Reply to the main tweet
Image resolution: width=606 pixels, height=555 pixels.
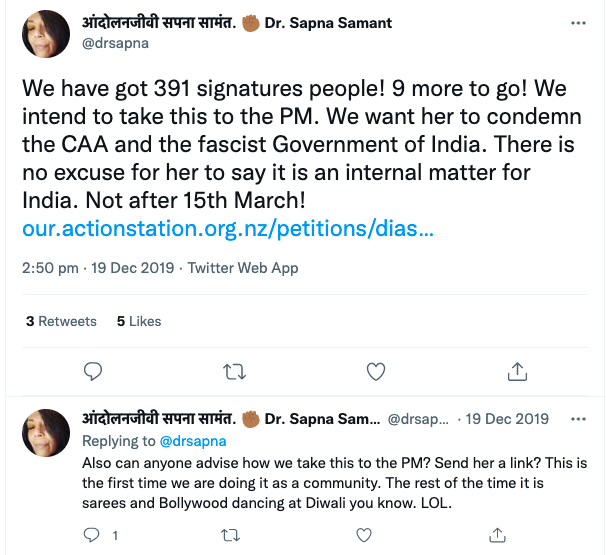click(x=93, y=372)
